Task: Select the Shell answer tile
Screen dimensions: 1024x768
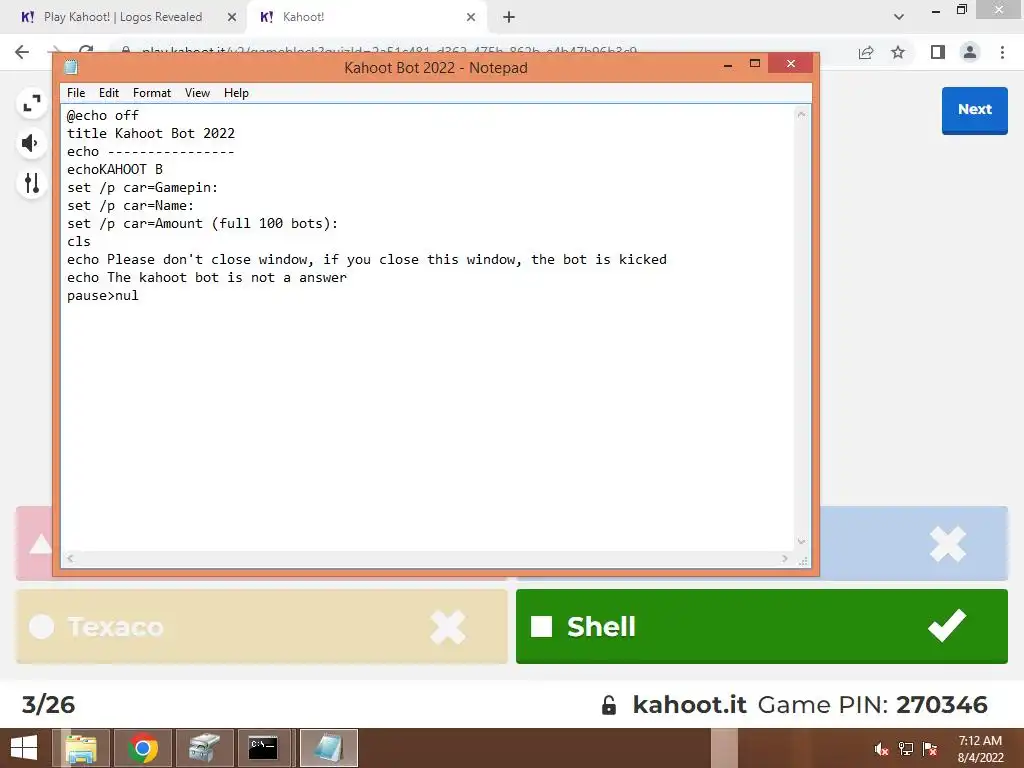Action: (761, 626)
